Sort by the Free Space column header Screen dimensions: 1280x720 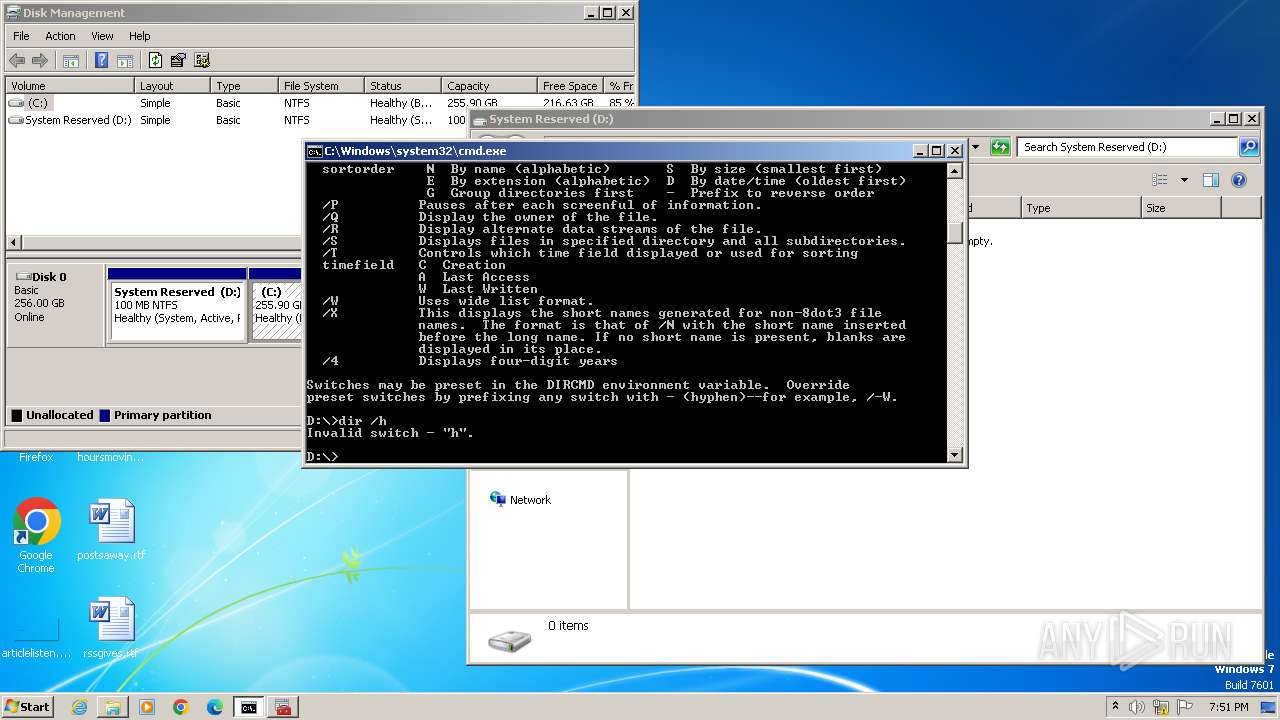(x=572, y=86)
